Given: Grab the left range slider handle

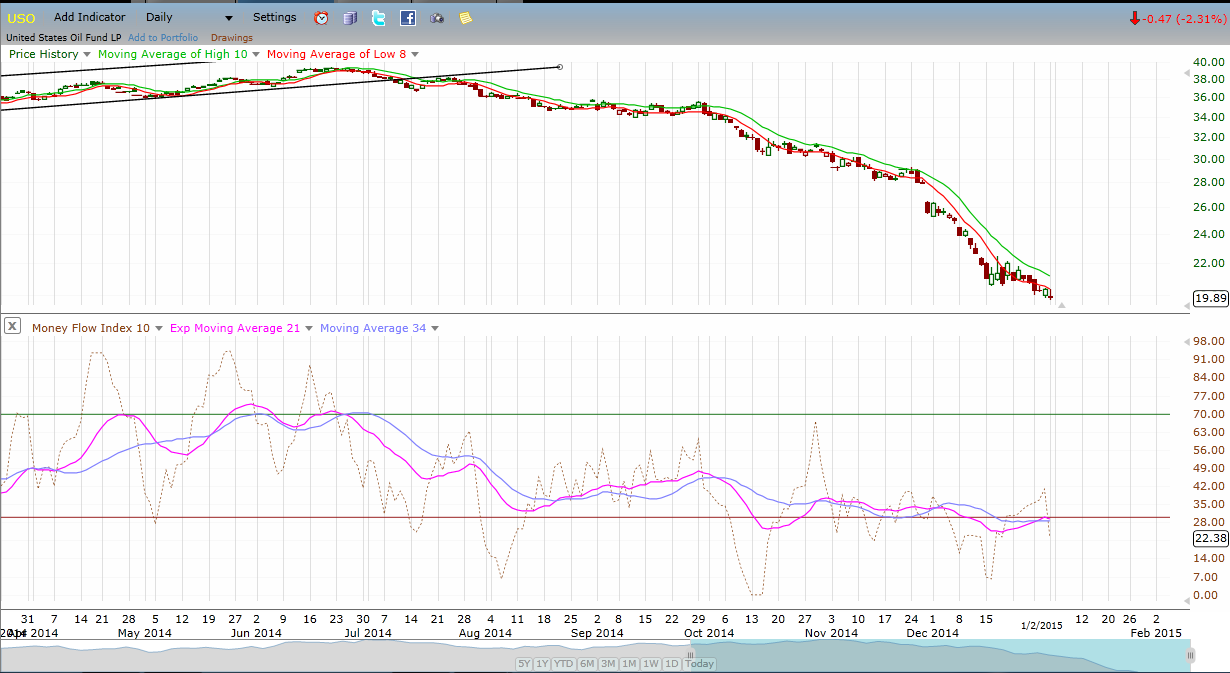Looking at the screenshot, I should (689, 655).
